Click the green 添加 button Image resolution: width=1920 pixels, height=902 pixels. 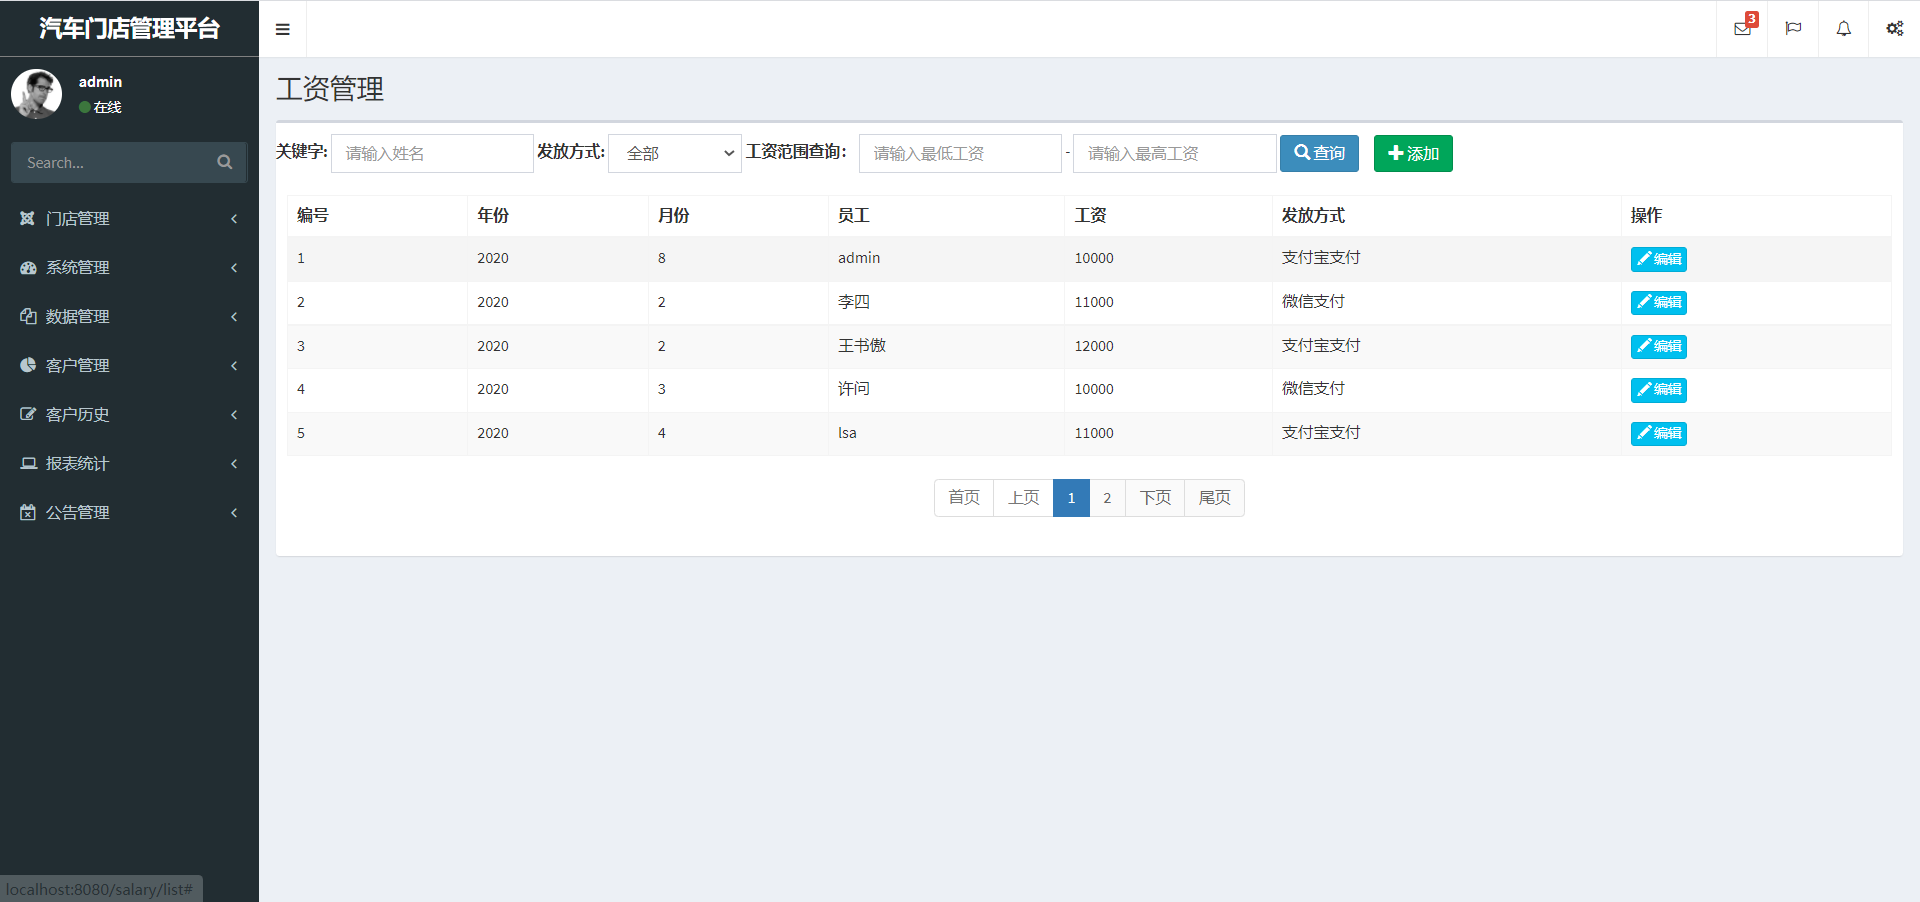(x=1412, y=153)
